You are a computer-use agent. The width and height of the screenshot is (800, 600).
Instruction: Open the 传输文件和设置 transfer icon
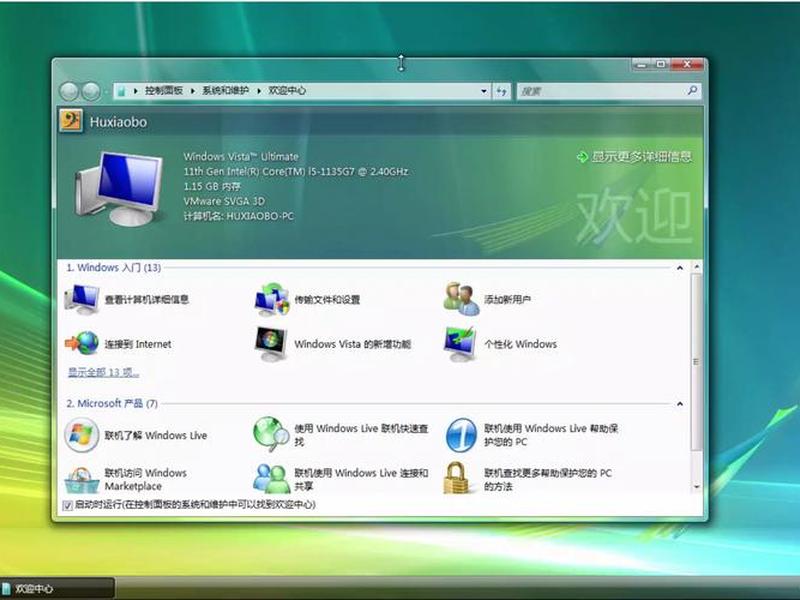tap(271, 299)
